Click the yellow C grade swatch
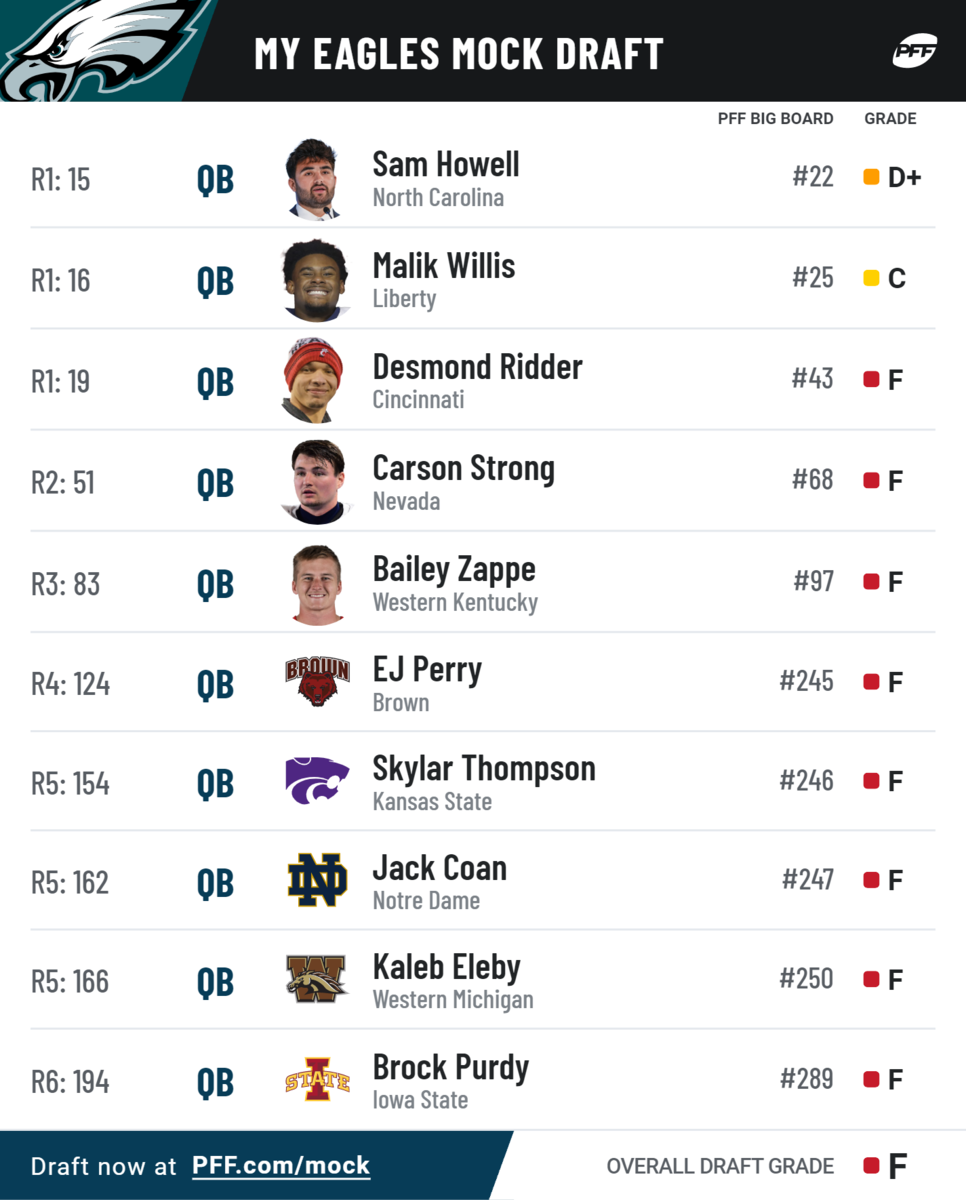 point(871,278)
